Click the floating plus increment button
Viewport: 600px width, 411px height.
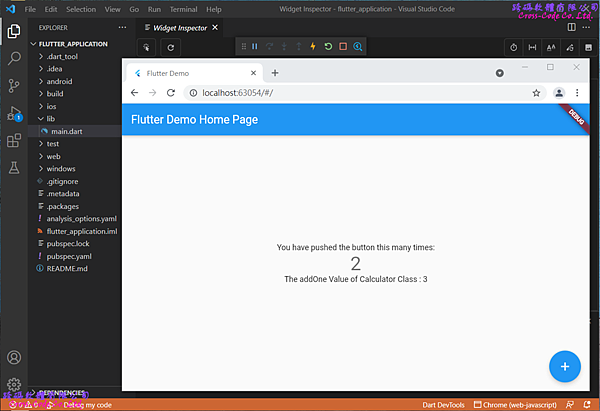(x=565, y=367)
